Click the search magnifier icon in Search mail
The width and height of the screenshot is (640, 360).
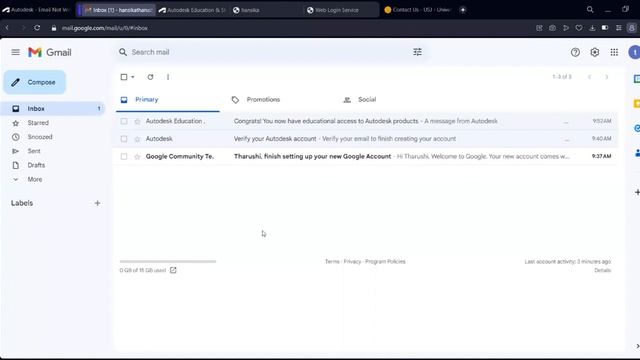point(122,52)
